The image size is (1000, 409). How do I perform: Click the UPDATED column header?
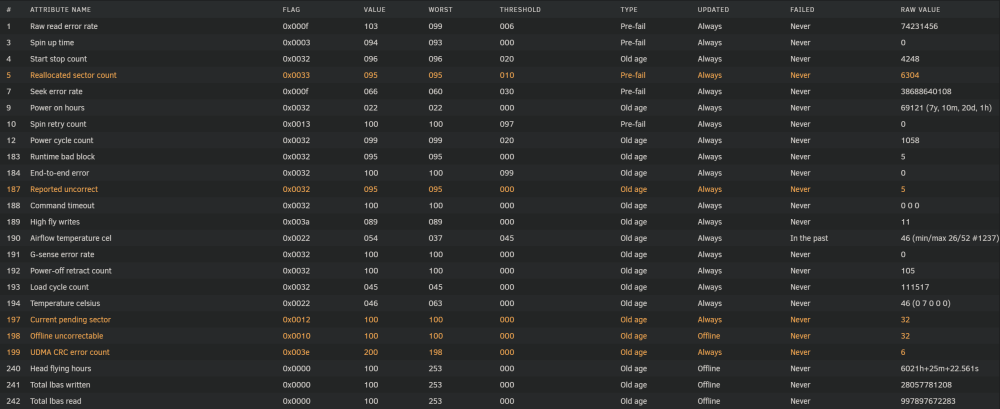(714, 10)
